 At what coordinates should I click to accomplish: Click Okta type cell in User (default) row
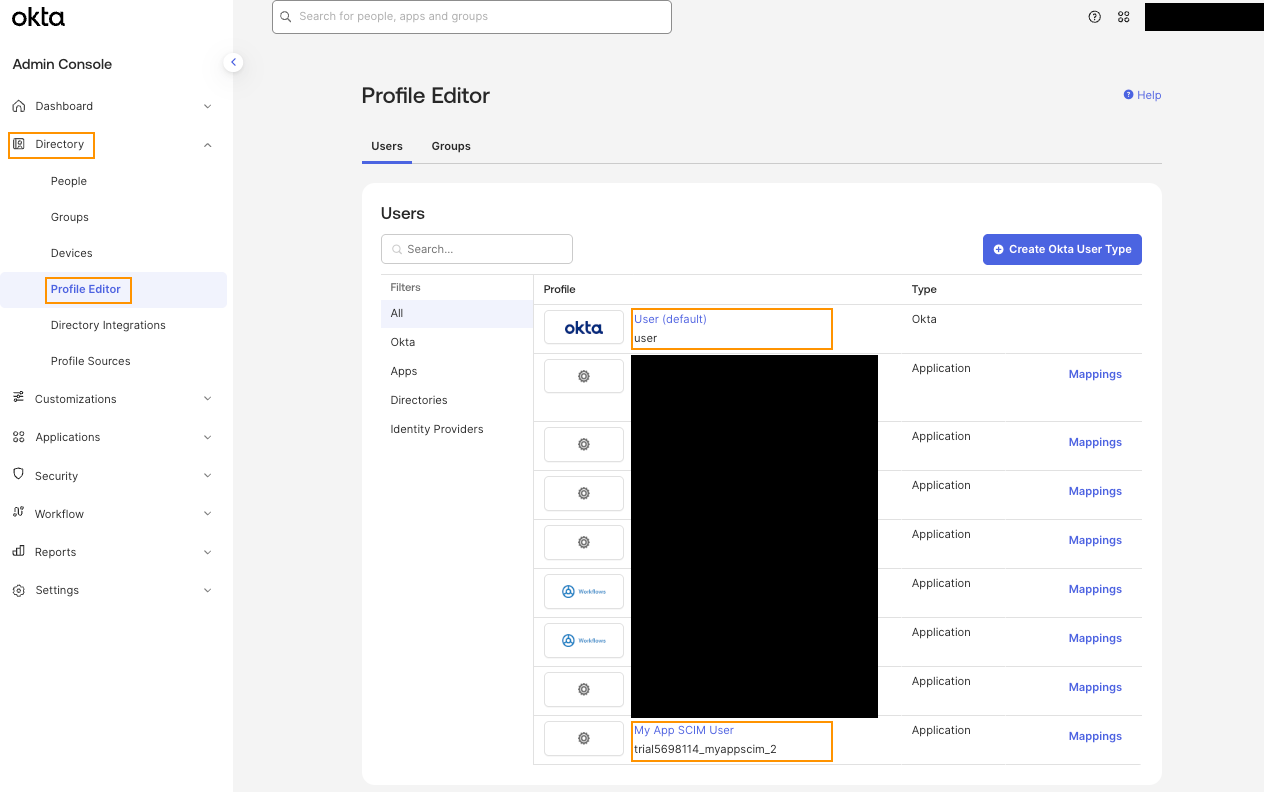click(924, 319)
